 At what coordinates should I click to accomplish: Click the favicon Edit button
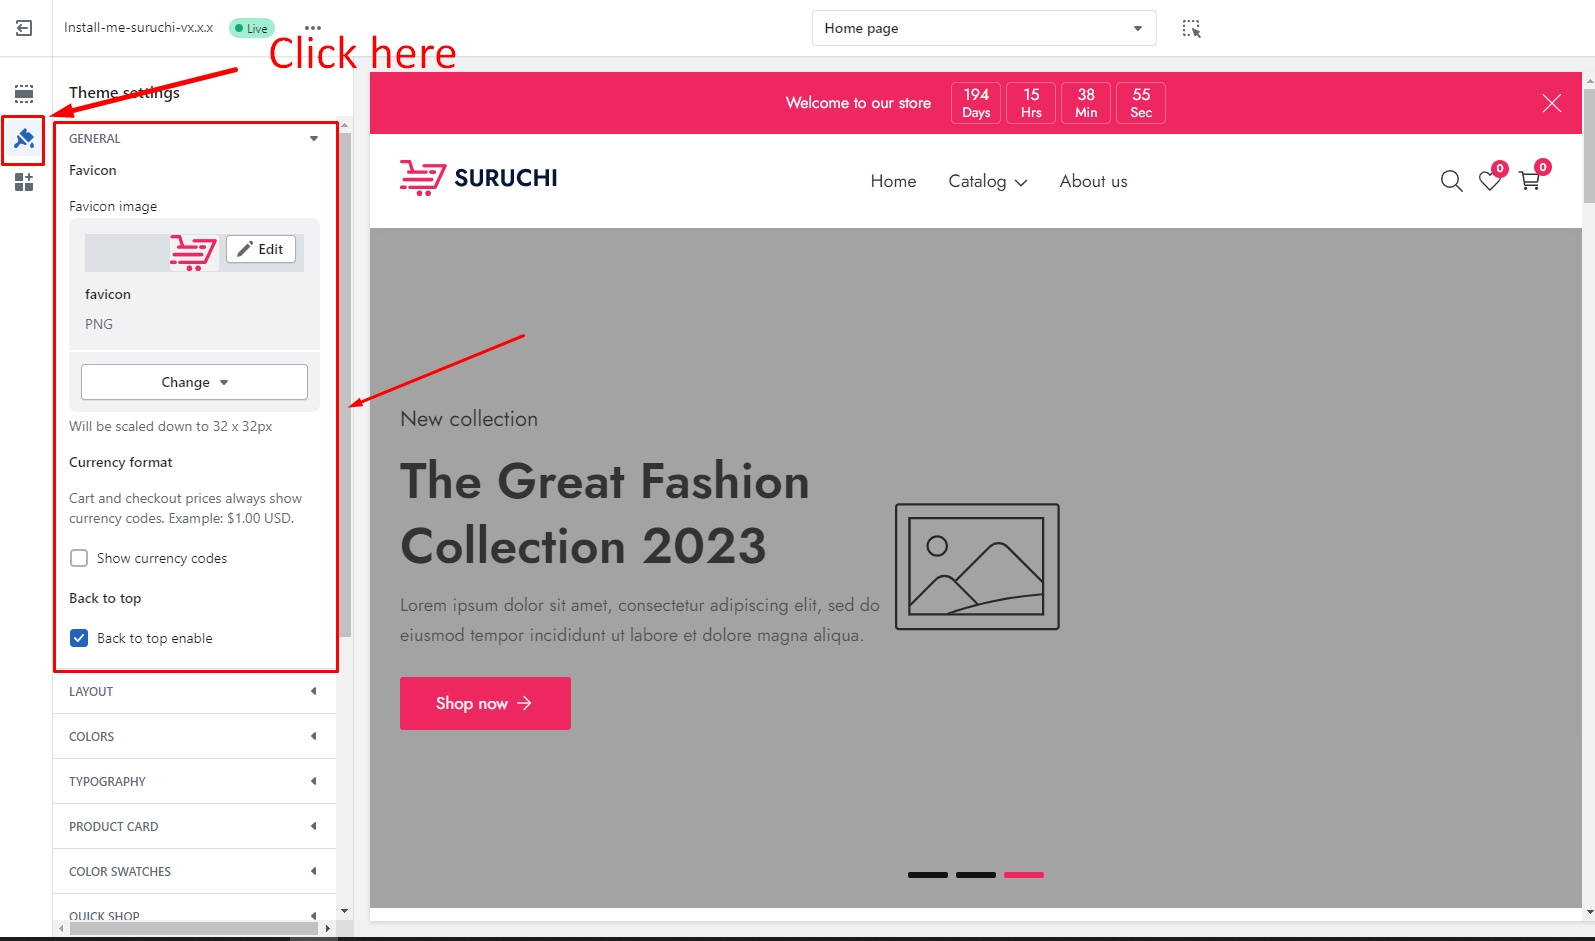tap(261, 249)
